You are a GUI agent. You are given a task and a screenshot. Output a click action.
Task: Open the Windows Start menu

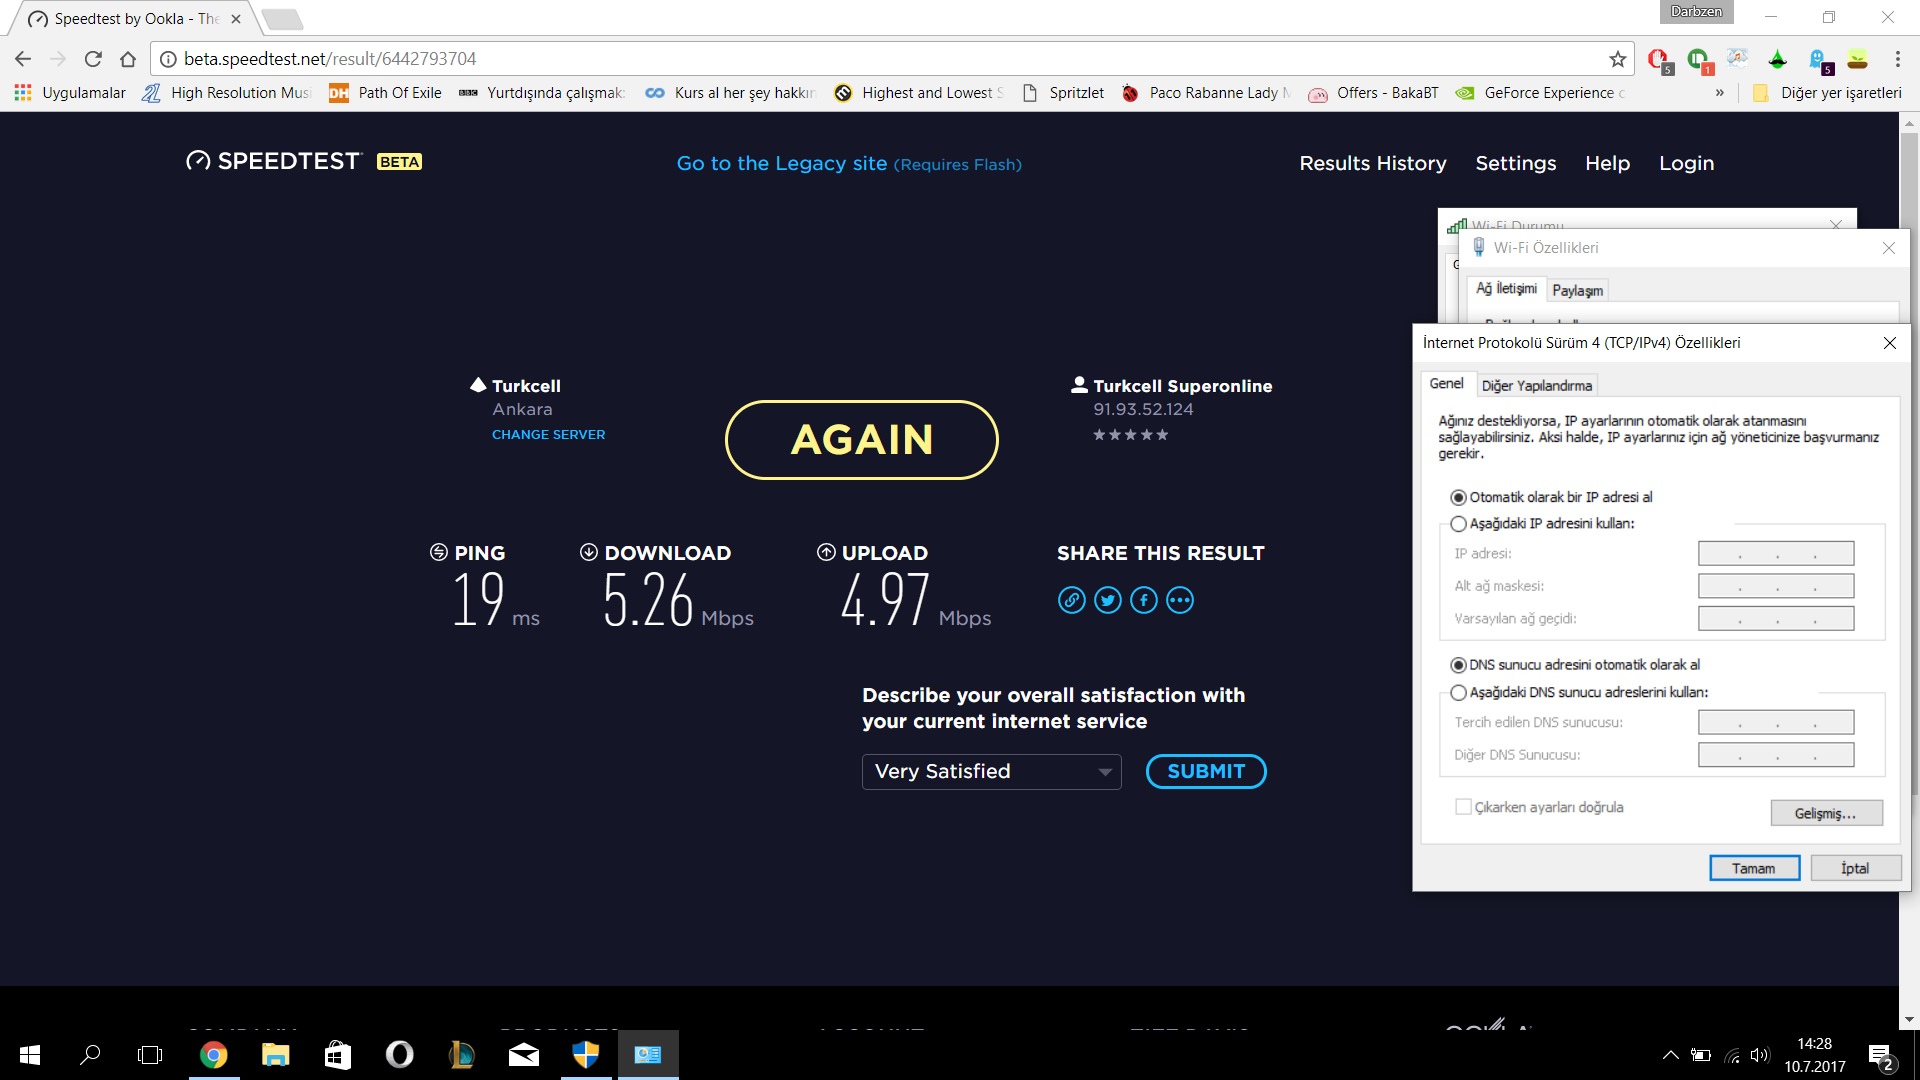(30, 1054)
